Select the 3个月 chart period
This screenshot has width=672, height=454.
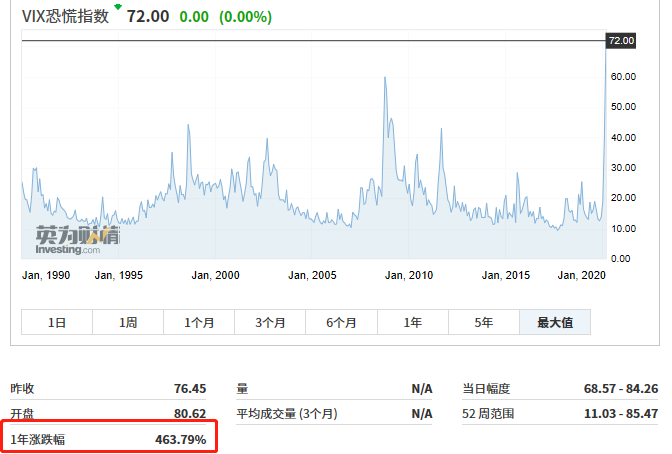click(x=270, y=322)
